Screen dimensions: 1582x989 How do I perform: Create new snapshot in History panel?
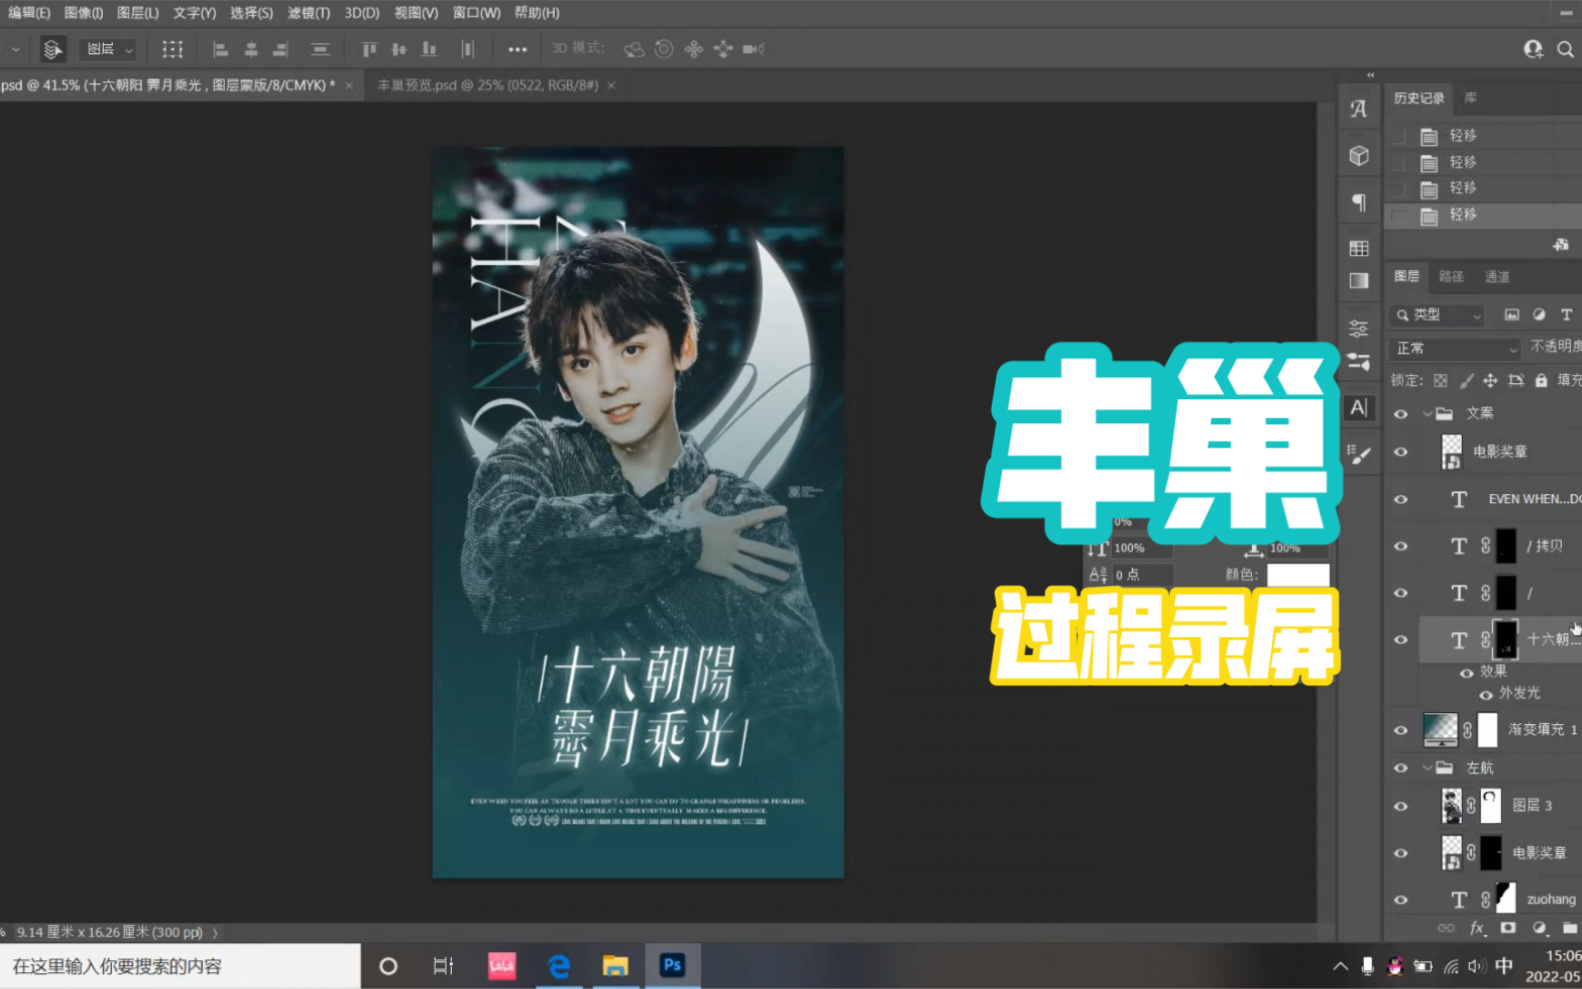tap(1560, 245)
